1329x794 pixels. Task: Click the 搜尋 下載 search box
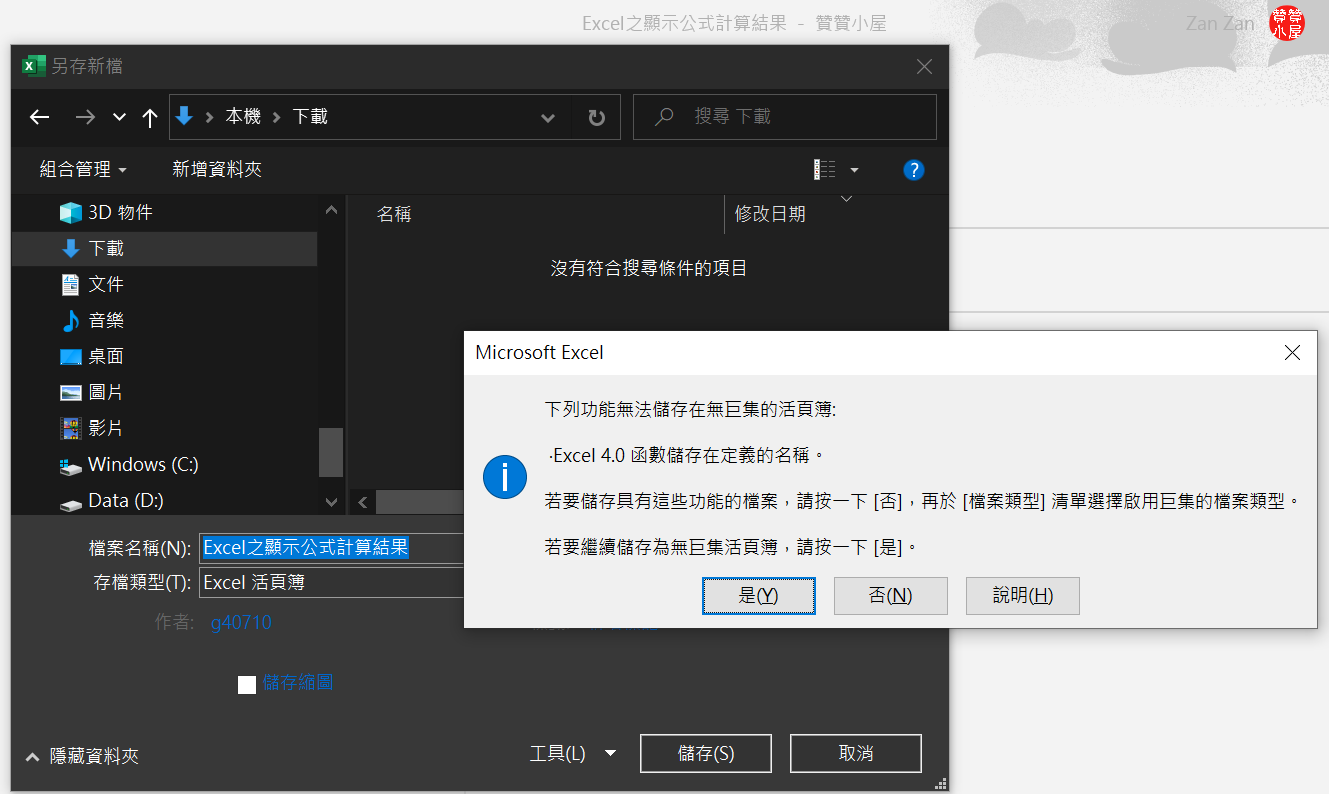tap(785, 117)
